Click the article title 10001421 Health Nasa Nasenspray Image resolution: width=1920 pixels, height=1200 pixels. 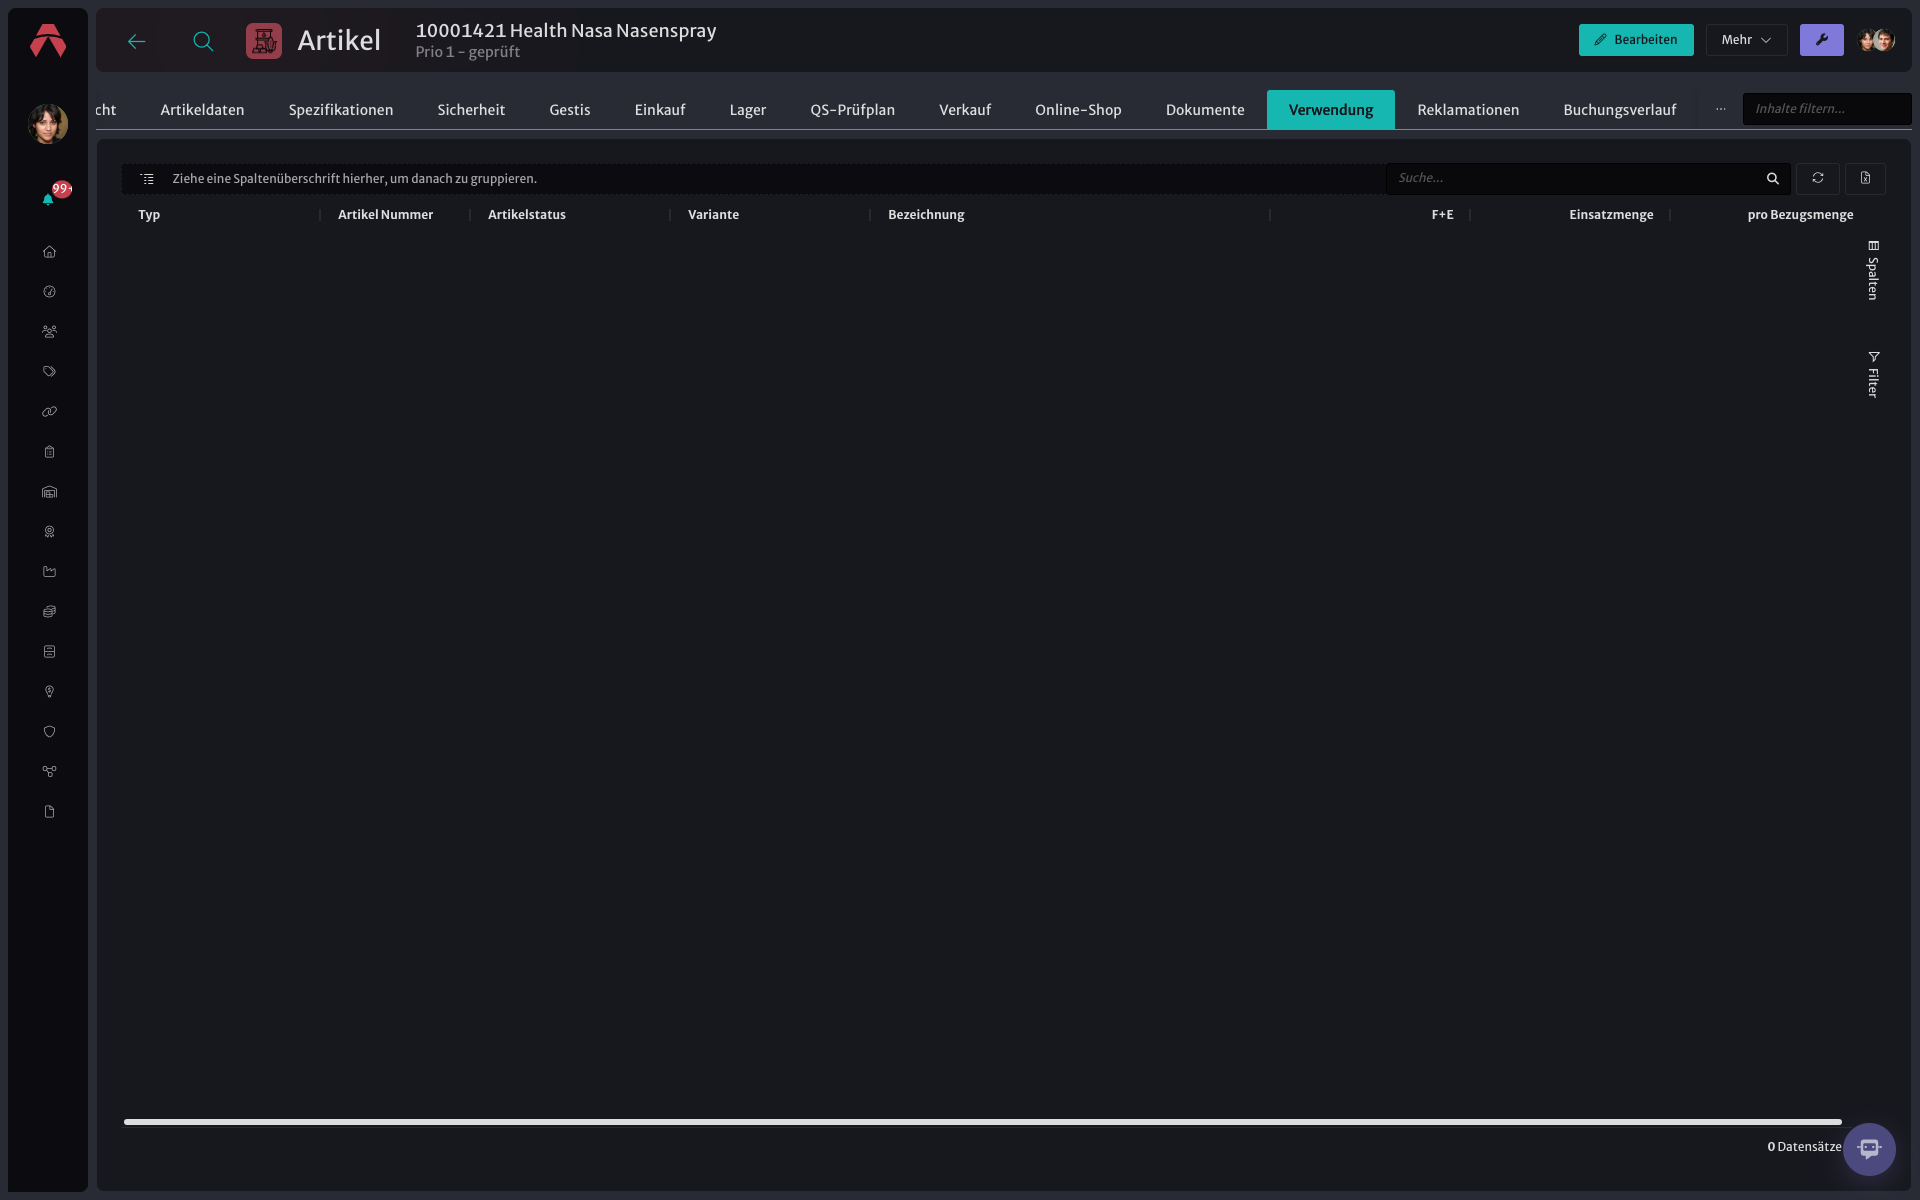pos(566,31)
